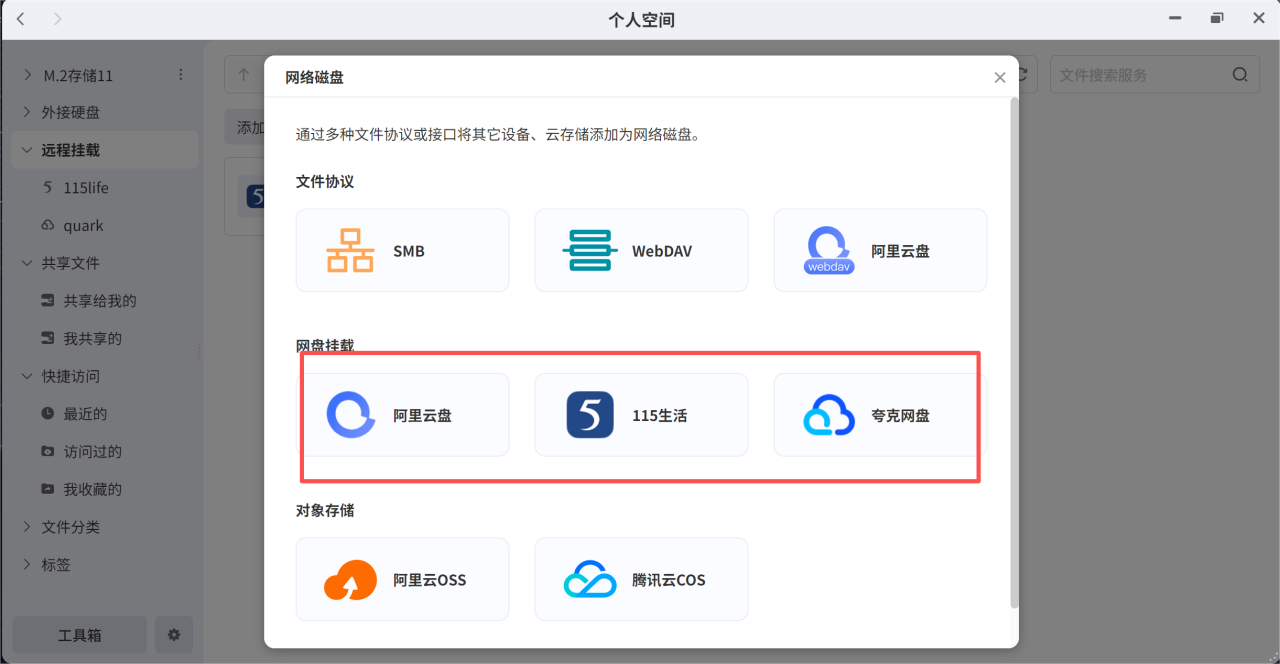Click the 文件搜索服务 search field

click(1140, 75)
